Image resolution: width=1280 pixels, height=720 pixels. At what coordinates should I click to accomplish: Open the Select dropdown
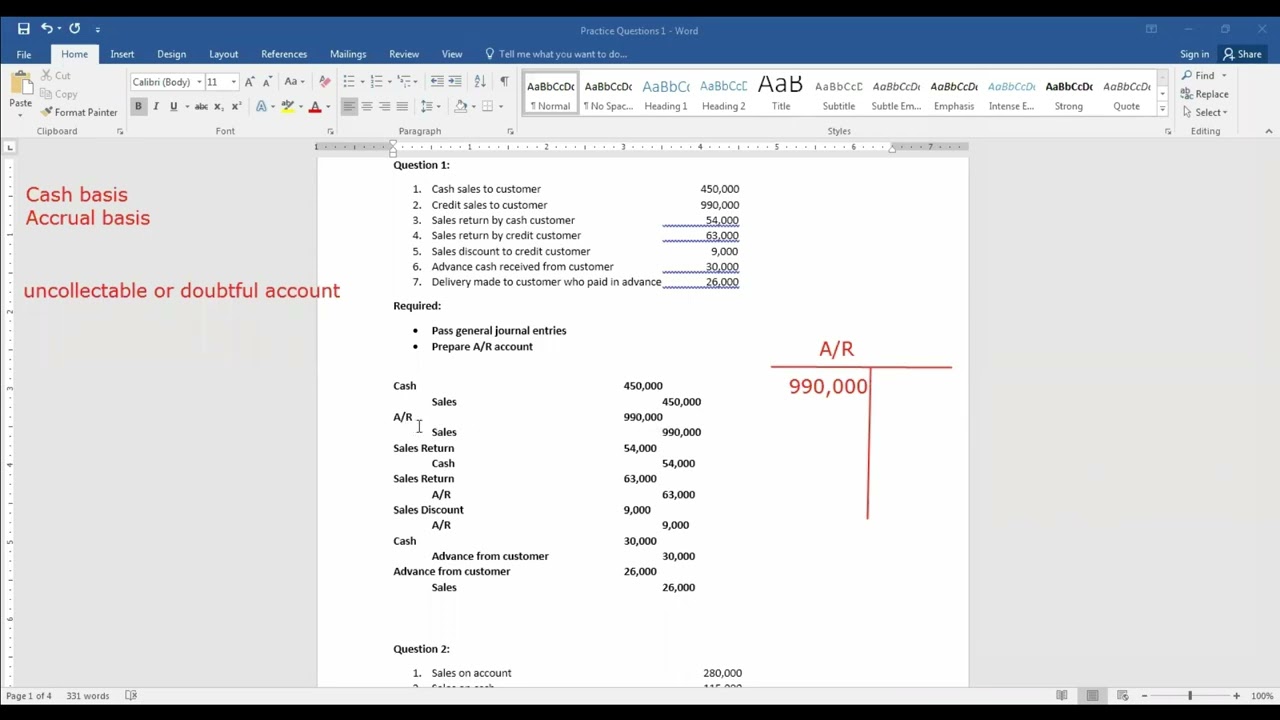pyautogui.click(x=1205, y=112)
